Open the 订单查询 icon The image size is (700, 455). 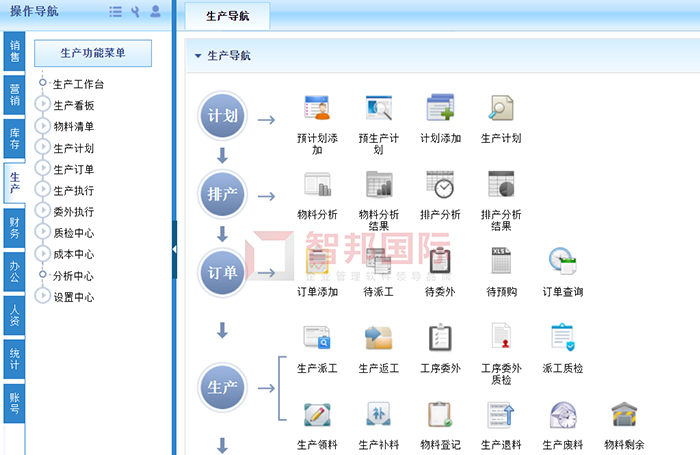[562, 262]
